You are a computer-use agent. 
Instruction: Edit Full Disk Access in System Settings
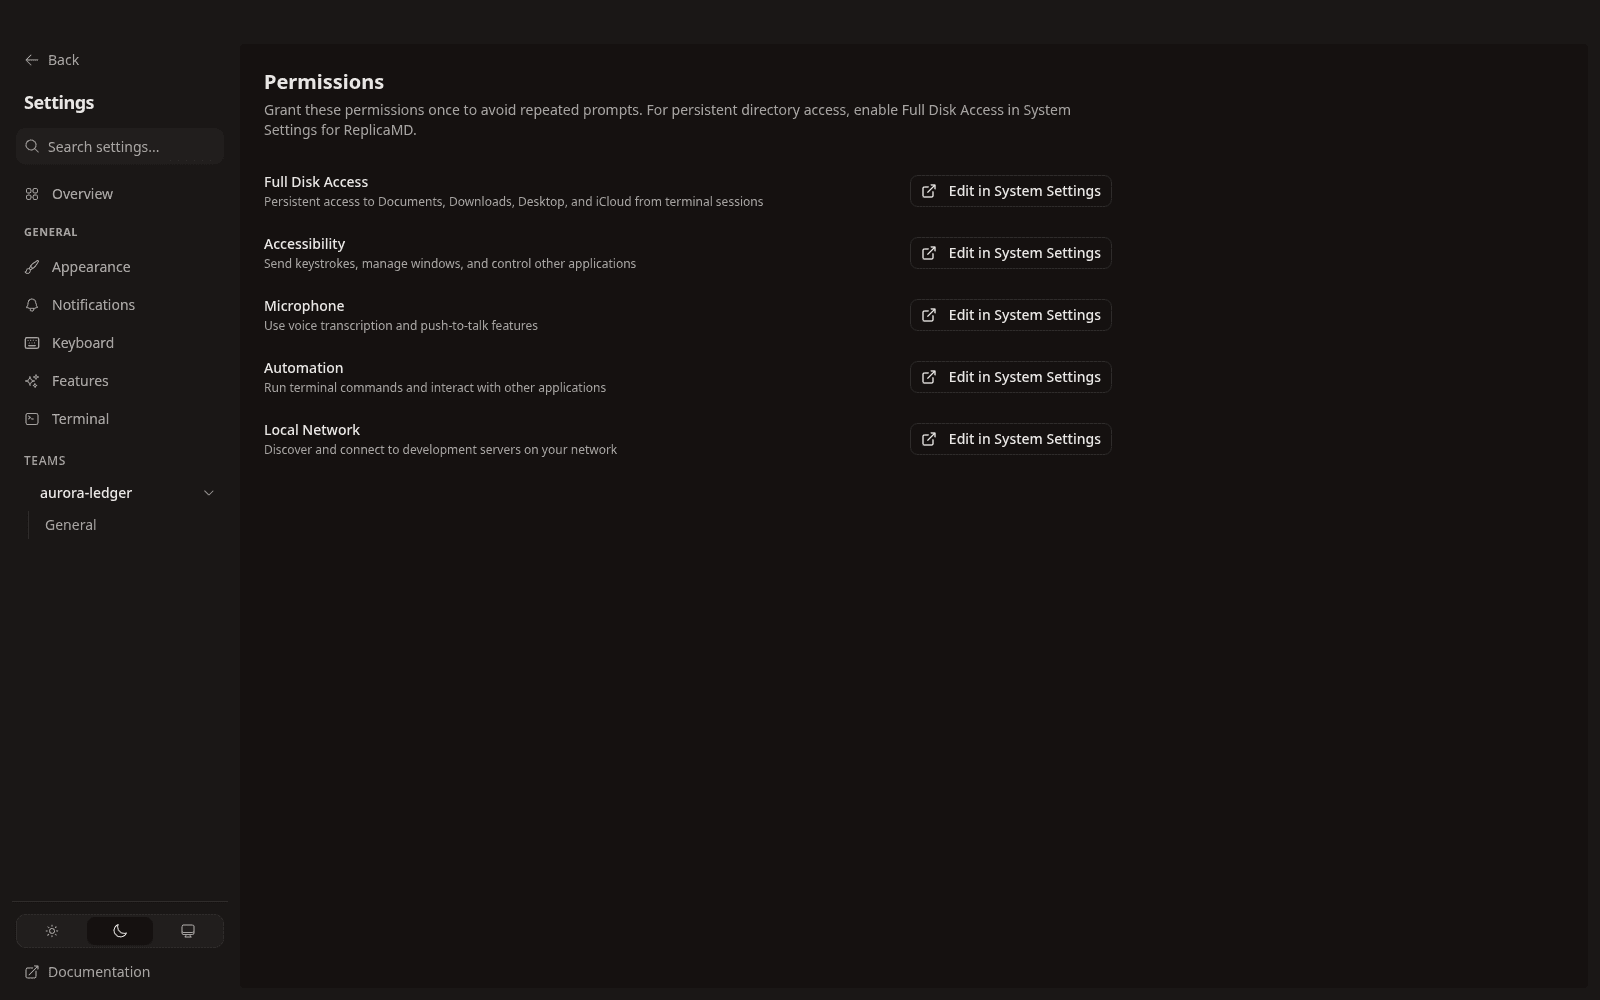[1010, 191]
